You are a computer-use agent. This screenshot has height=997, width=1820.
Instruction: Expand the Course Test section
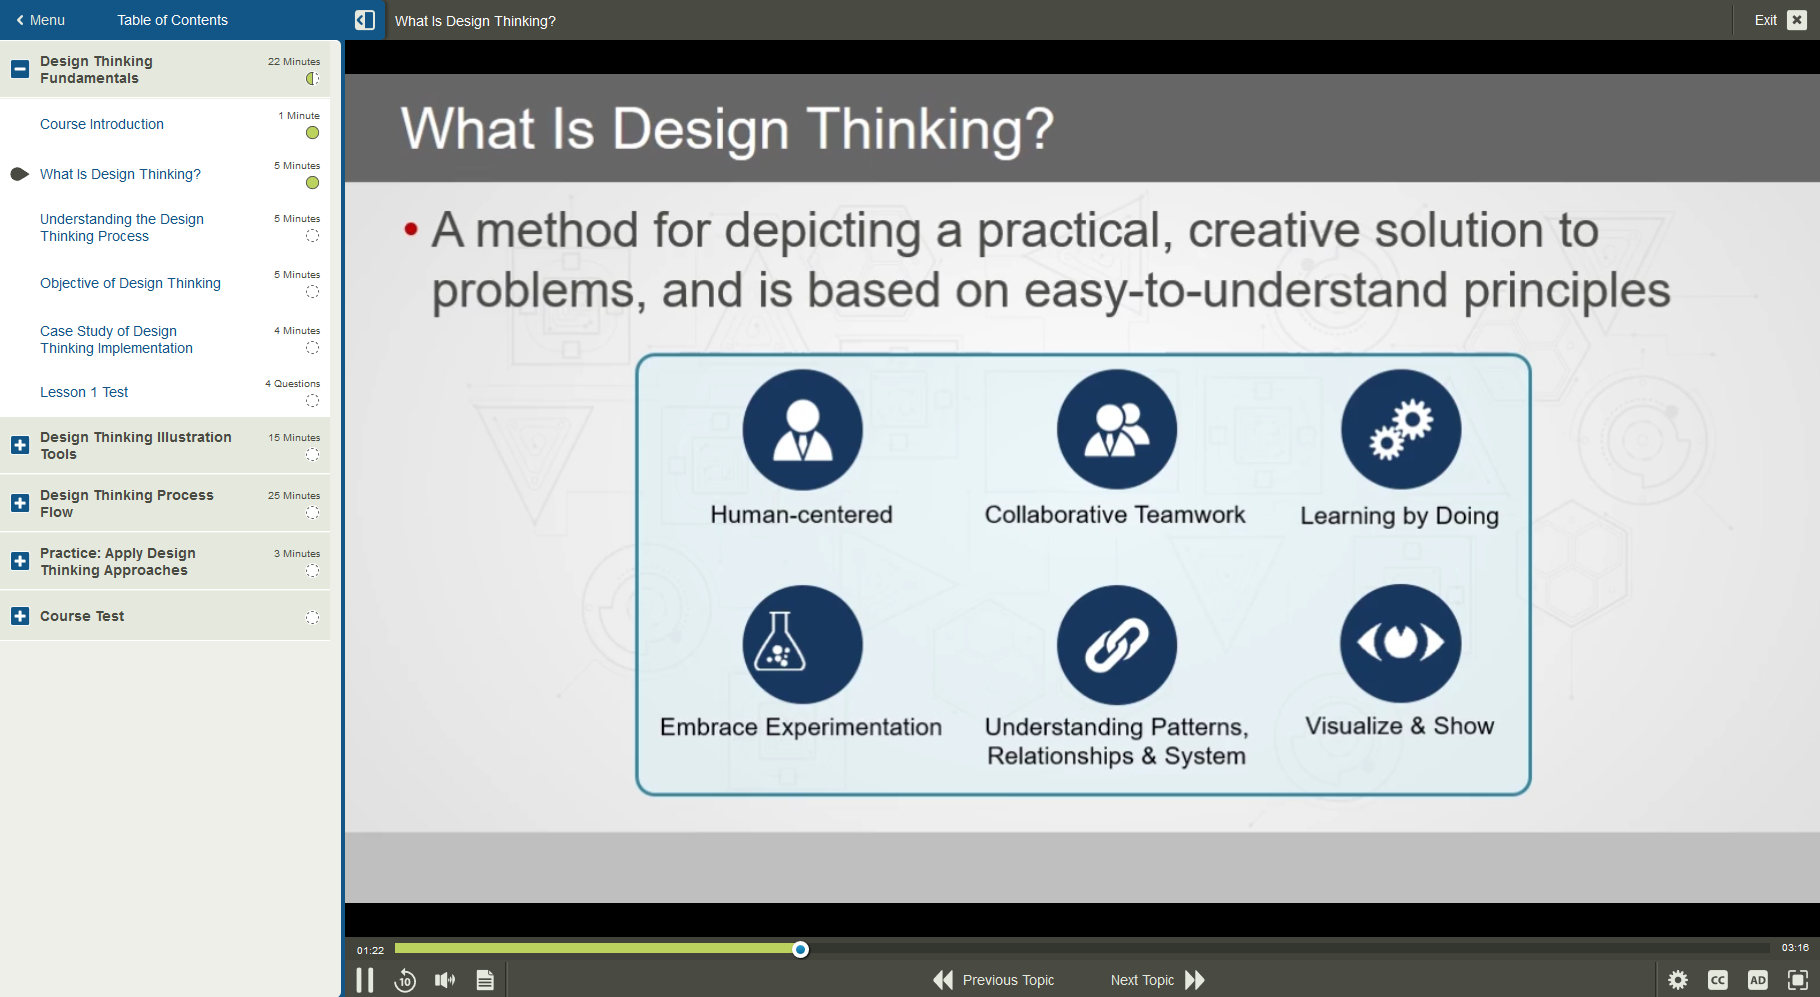(20, 616)
